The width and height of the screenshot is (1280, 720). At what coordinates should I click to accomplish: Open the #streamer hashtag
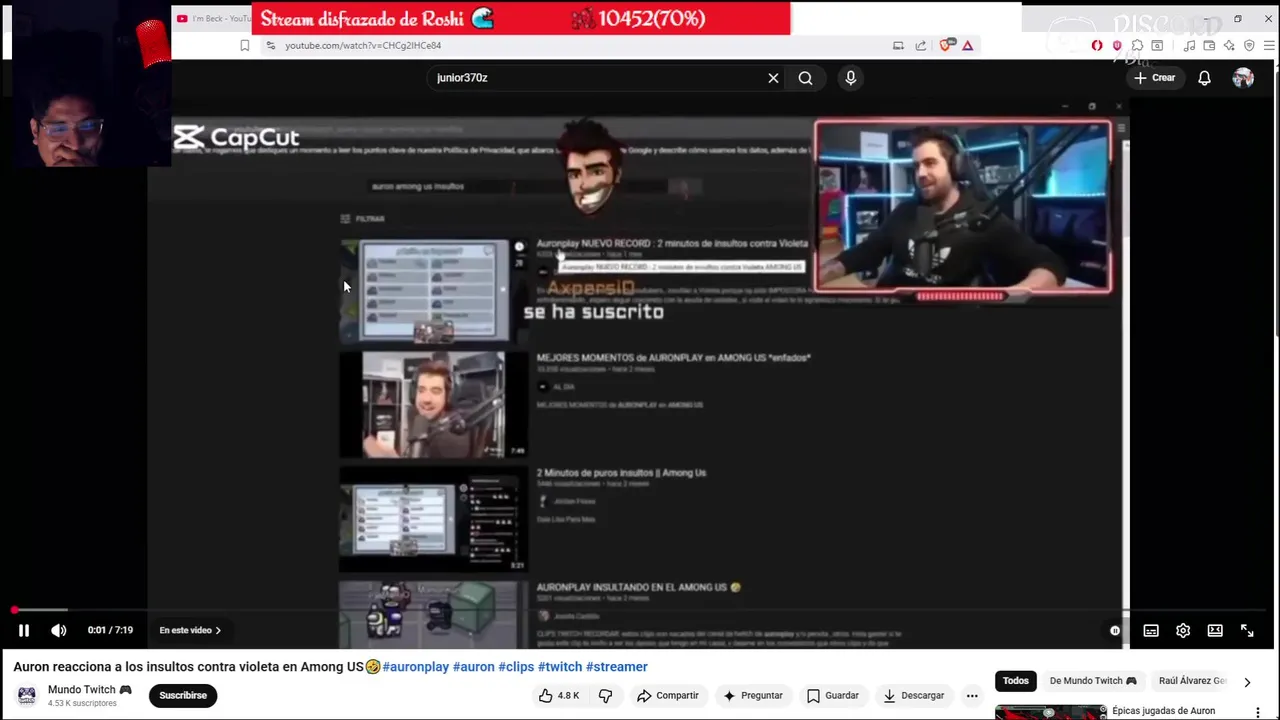click(617, 667)
